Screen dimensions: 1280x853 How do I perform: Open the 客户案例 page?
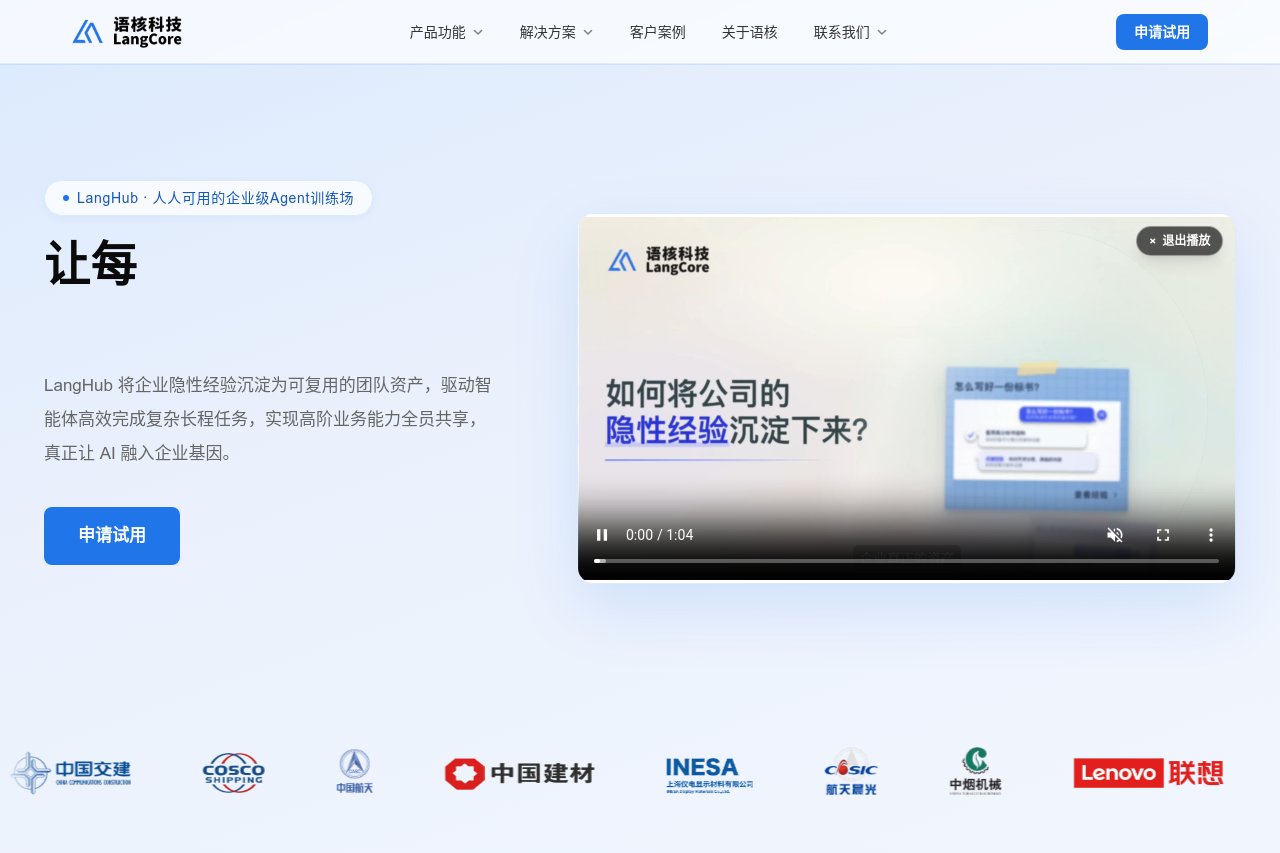(x=658, y=32)
